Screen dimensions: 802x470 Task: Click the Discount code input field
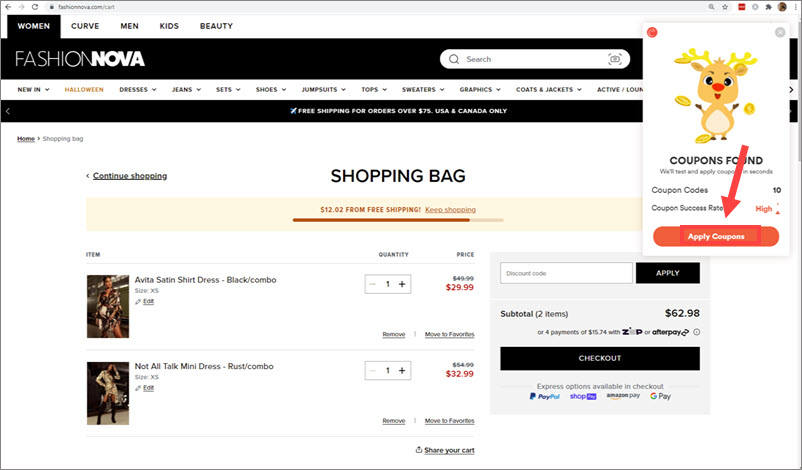tap(566, 273)
